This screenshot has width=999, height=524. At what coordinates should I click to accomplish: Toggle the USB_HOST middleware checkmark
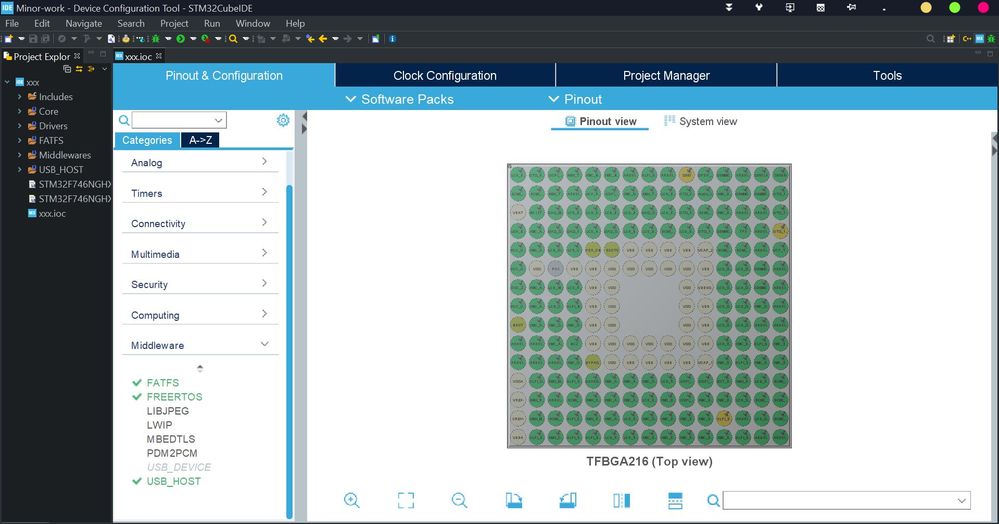(x=136, y=481)
